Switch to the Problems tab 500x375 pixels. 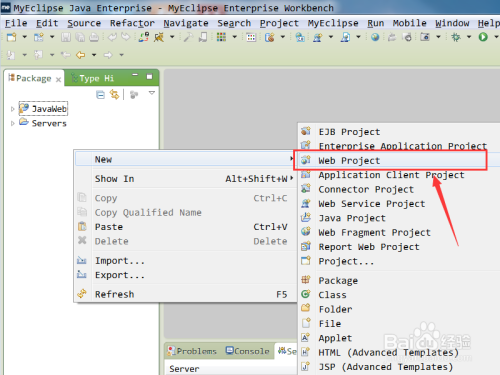point(192,351)
